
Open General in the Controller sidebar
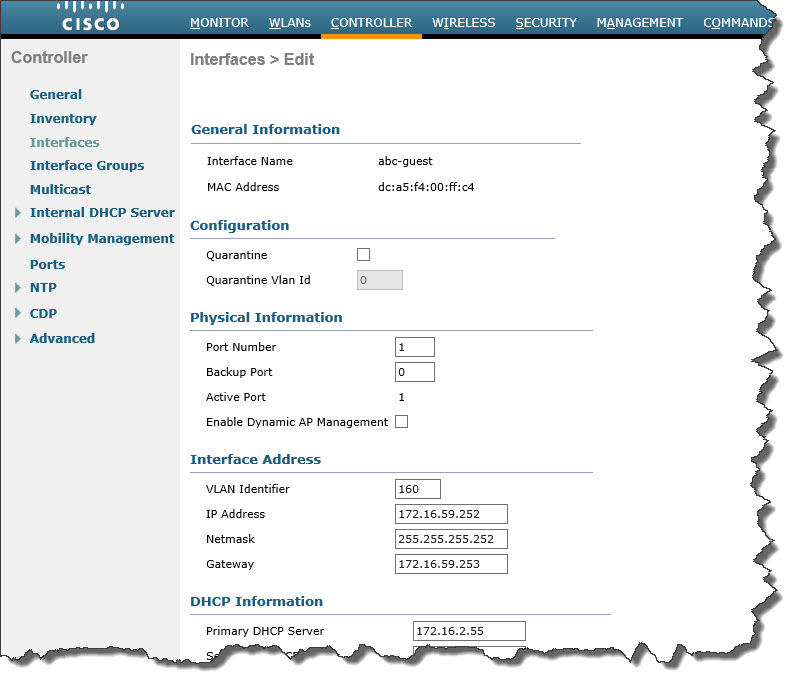click(x=55, y=95)
